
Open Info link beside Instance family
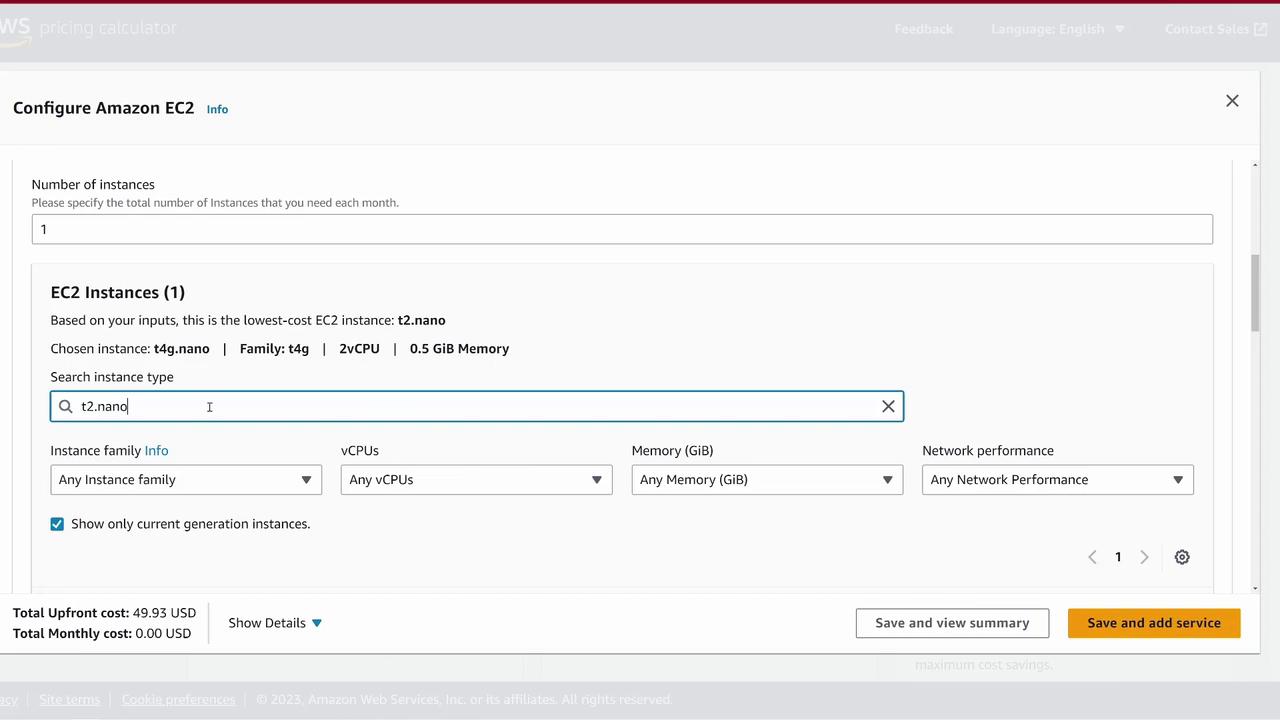tap(156, 451)
